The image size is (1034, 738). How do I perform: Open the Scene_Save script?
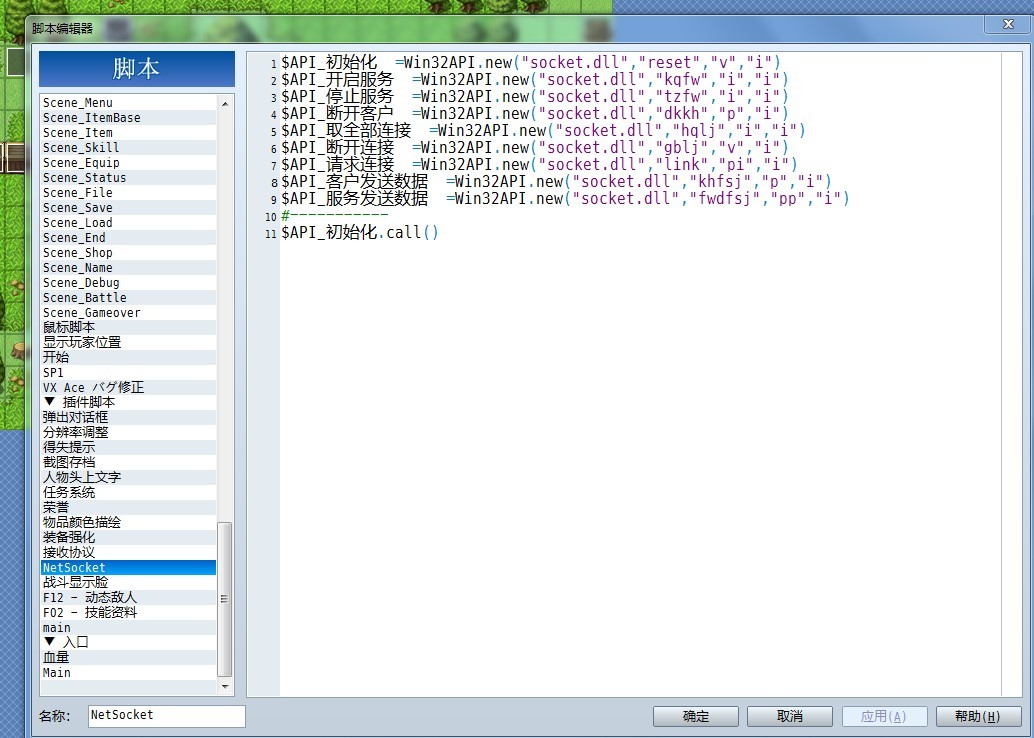[129, 208]
